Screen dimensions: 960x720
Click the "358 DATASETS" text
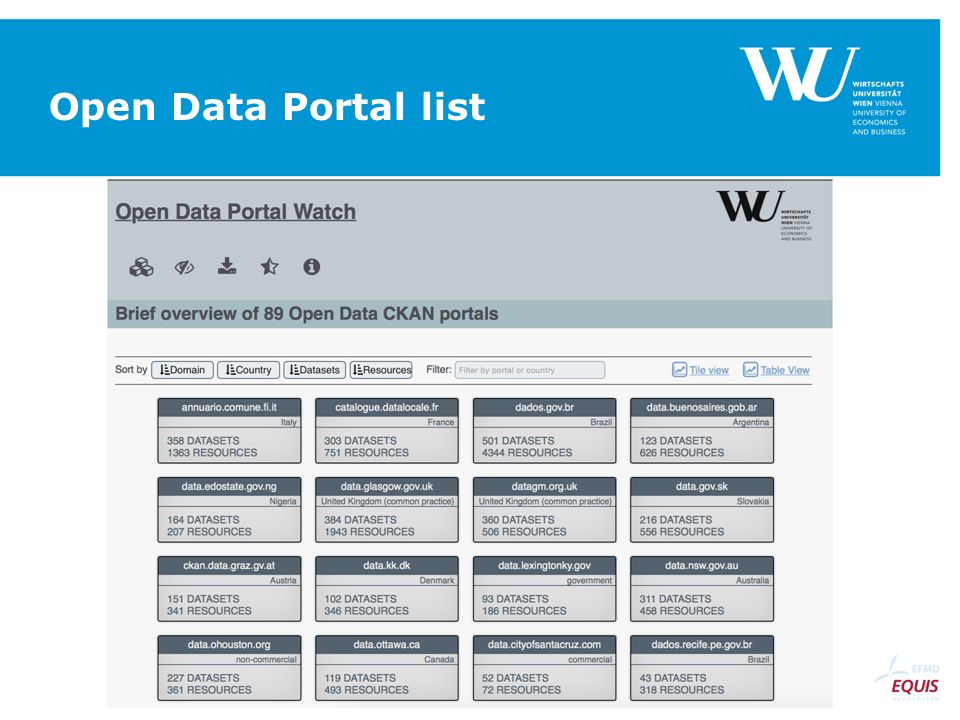click(x=203, y=440)
